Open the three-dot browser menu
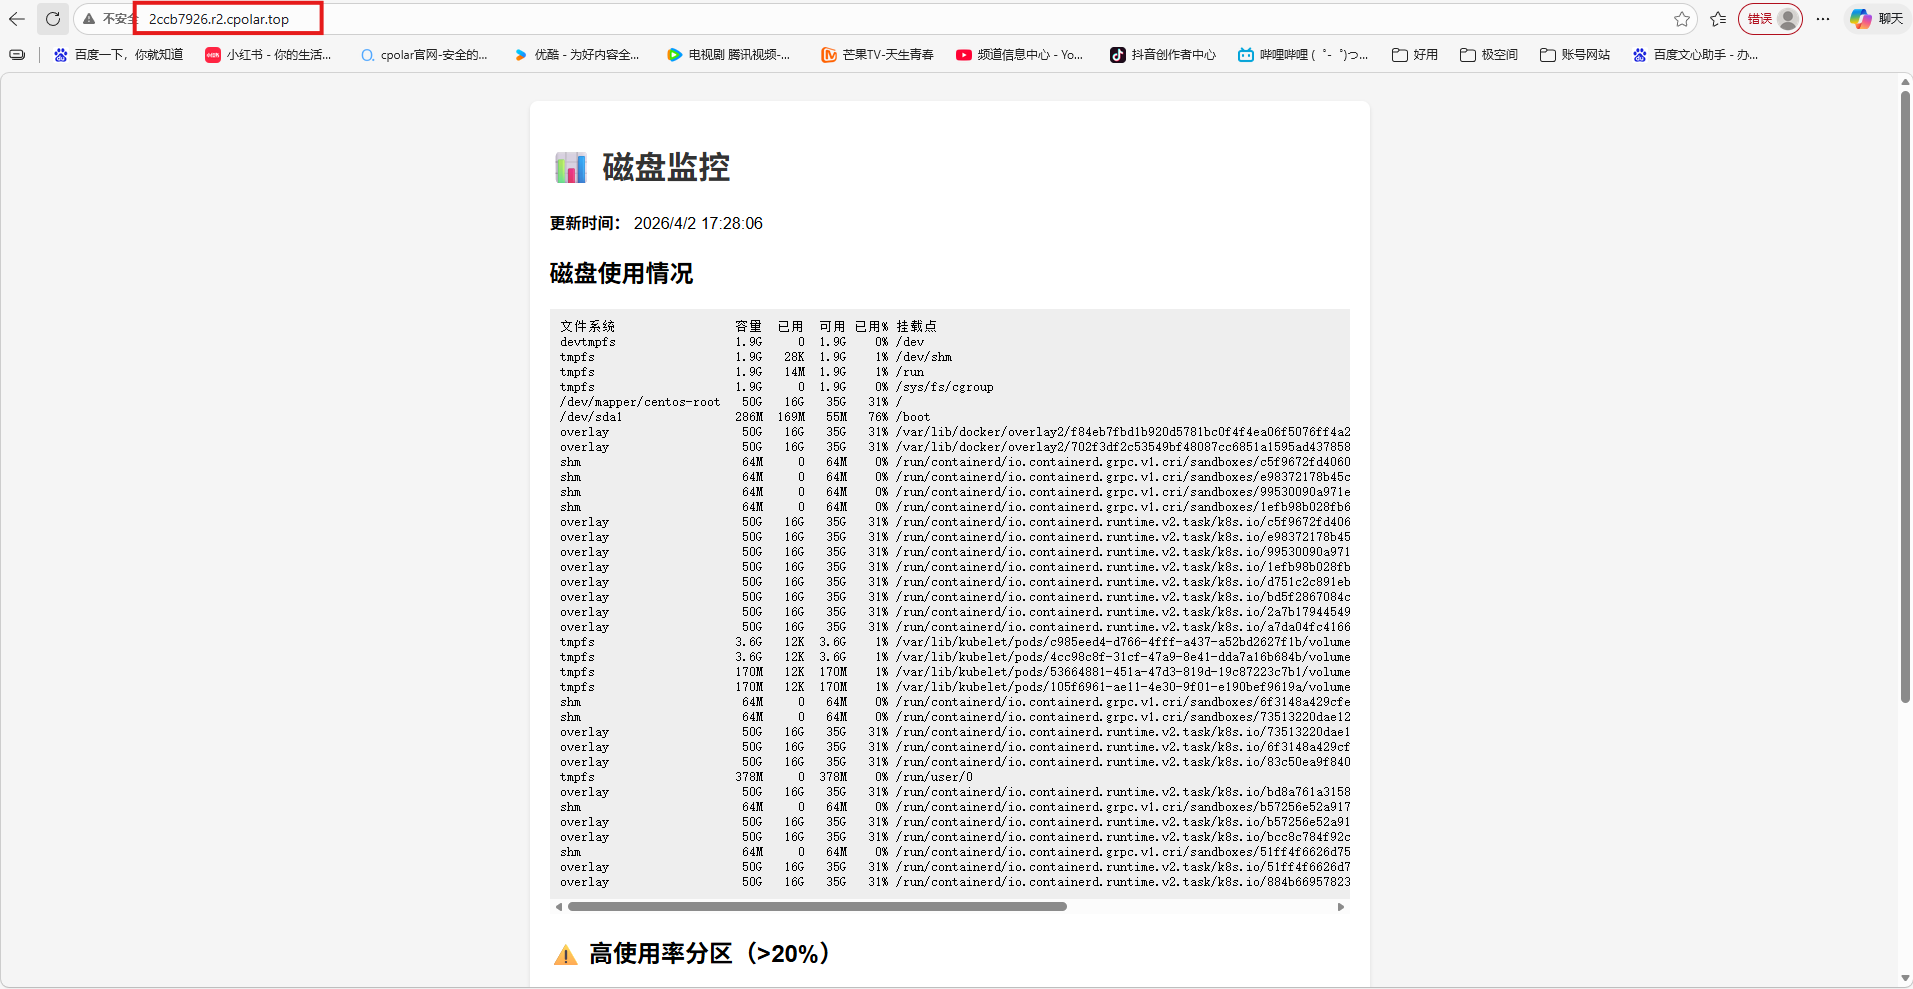This screenshot has width=1913, height=989. pyautogui.click(x=1823, y=19)
